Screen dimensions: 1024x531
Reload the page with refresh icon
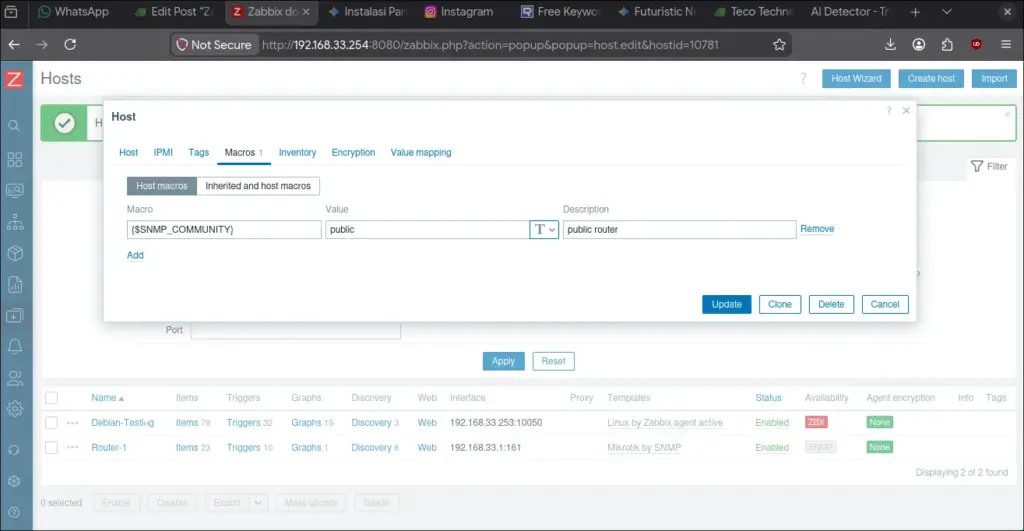70,44
